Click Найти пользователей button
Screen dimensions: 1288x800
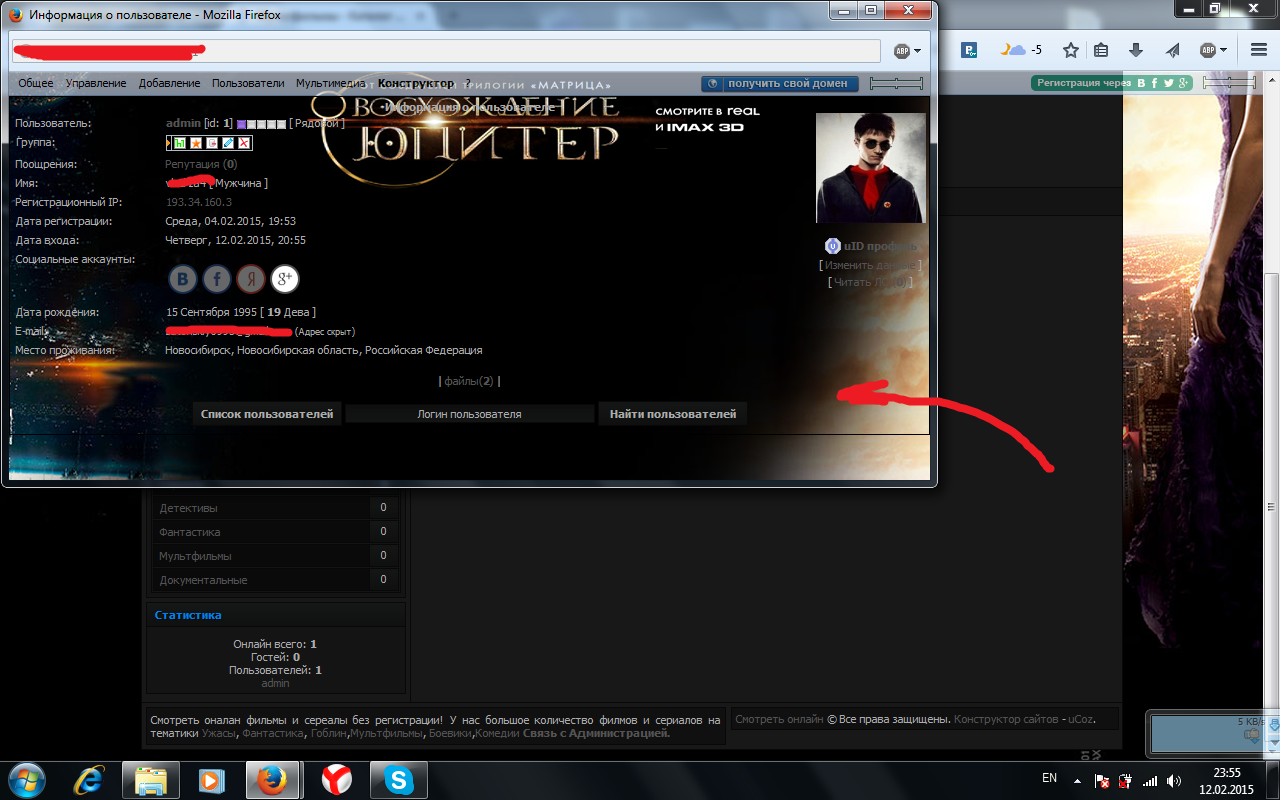click(673, 414)
